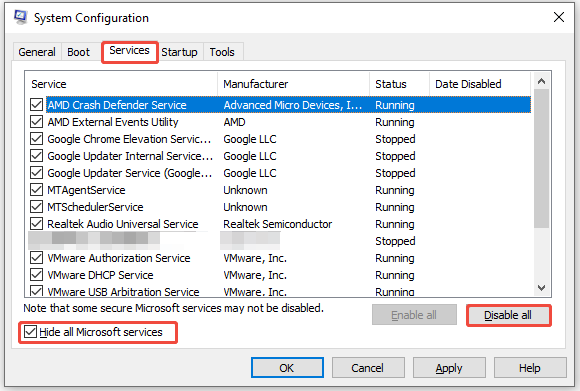Click the Google Chrome Elevation Service name
Viewport: 580px width, 391px height.
[x=129, y=139]
